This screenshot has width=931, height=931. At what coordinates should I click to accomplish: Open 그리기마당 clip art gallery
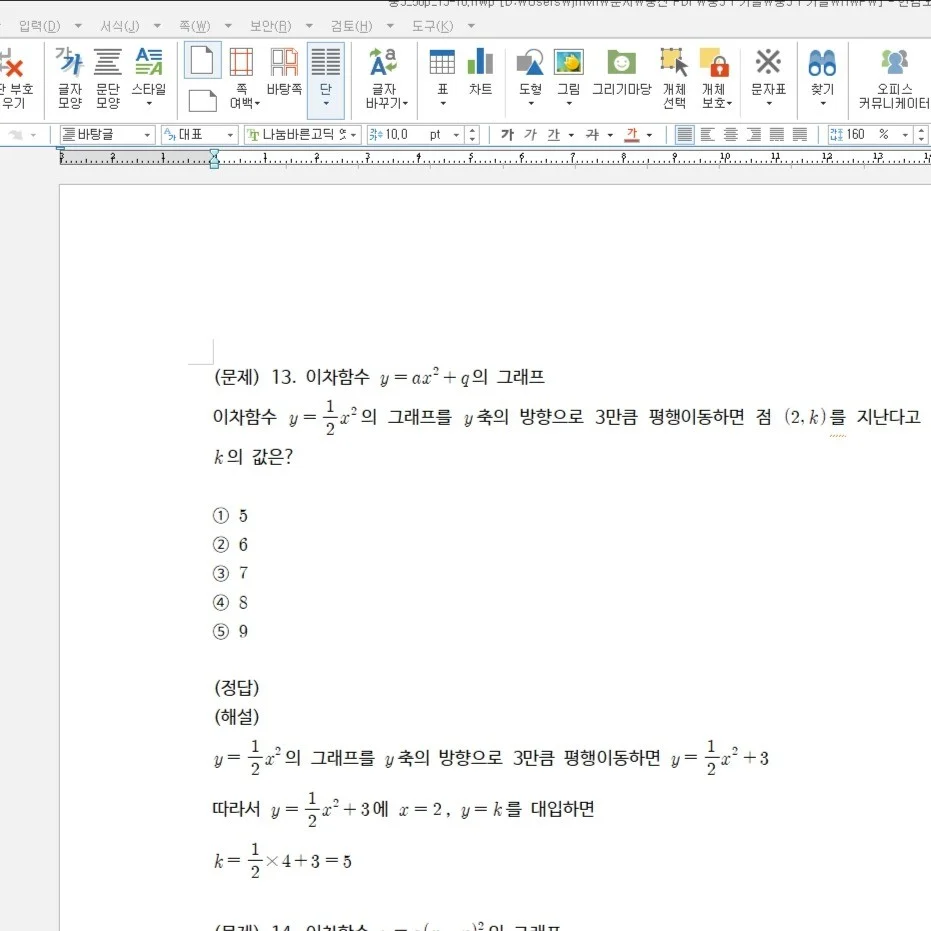coord(622,71)
